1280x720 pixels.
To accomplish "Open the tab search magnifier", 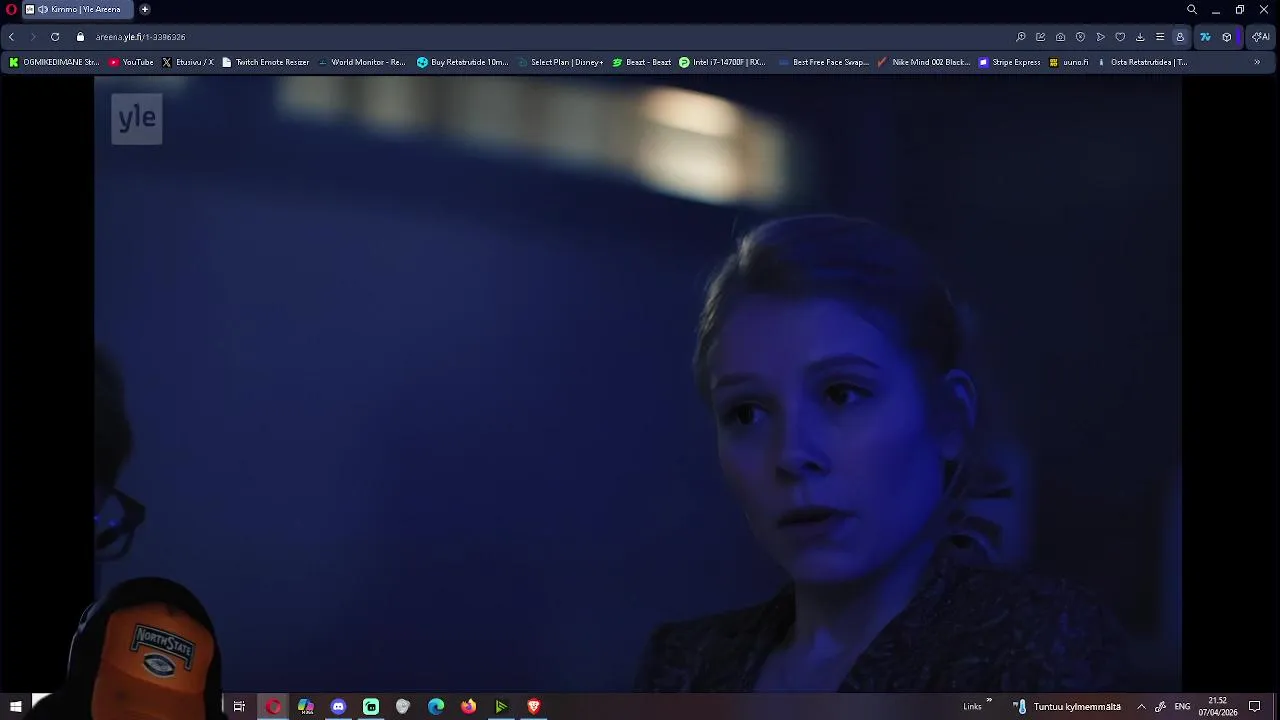I will pyautogui.click(x=1192, y=9).
